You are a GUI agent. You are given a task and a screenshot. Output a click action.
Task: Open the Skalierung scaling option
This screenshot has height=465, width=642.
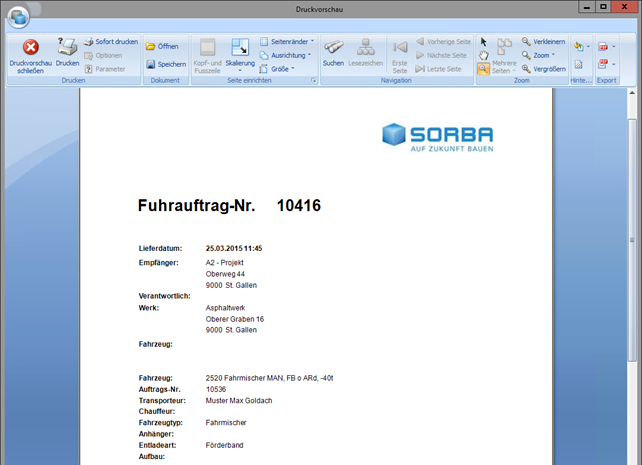click(240, 52)
